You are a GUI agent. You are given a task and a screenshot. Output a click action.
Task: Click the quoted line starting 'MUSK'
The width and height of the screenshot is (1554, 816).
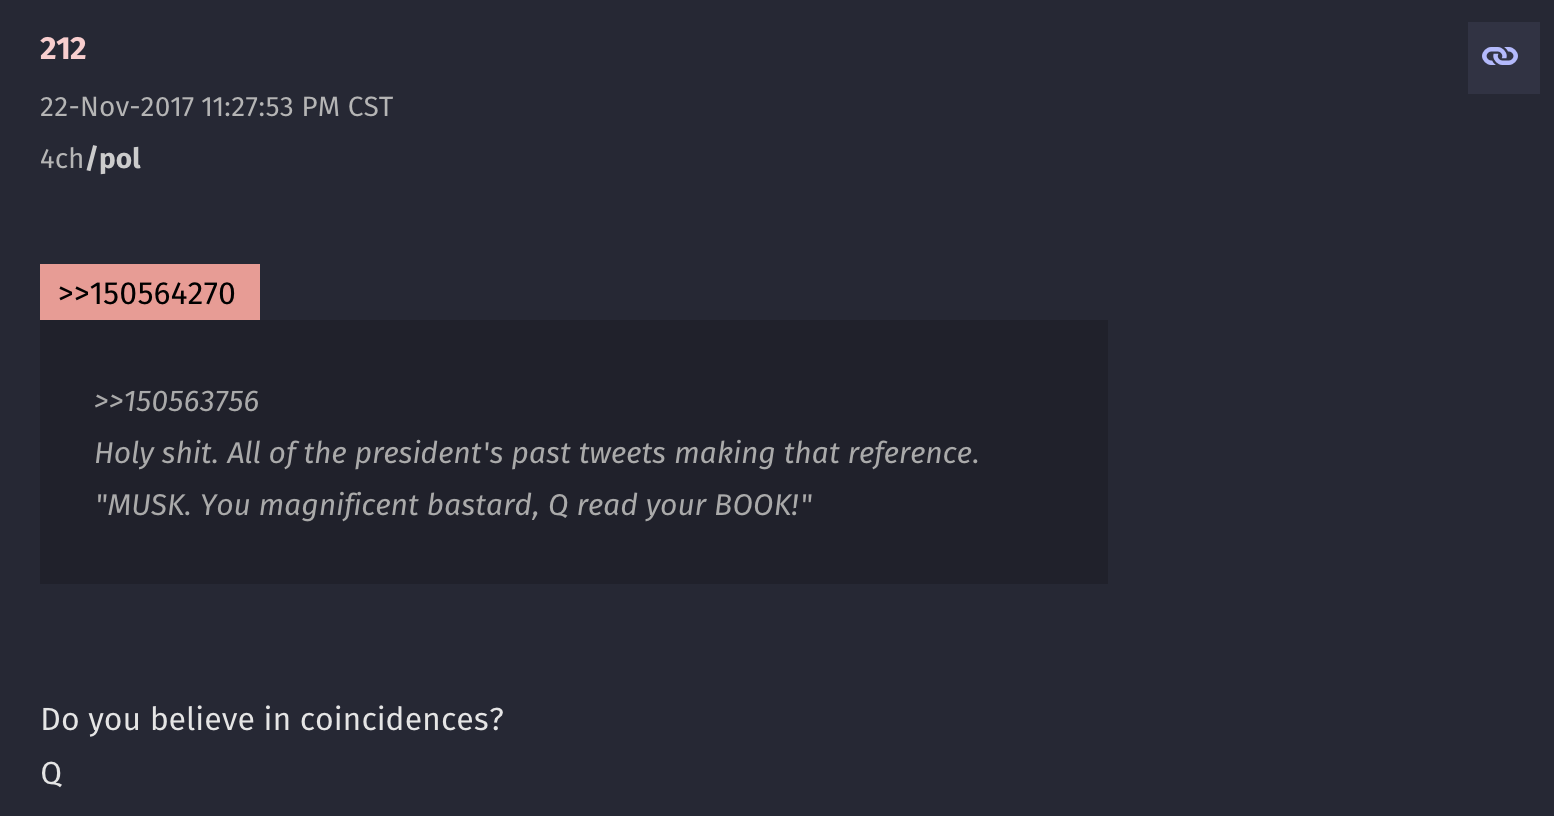click(x=453, y=505)
